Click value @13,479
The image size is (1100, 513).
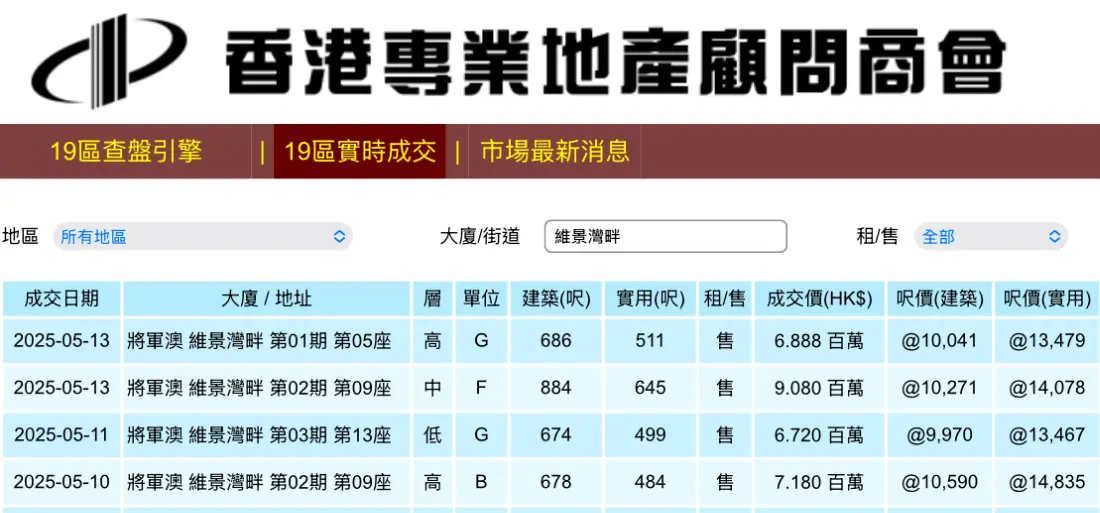point(1047,342)
